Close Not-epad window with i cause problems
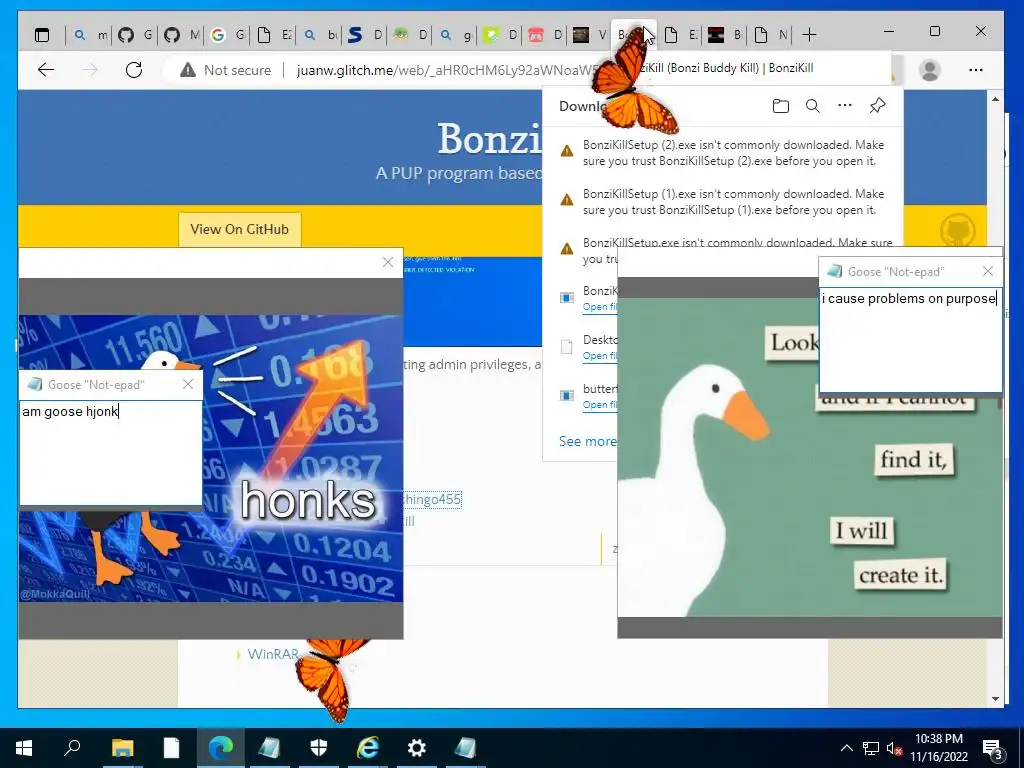 coord(987,271)
